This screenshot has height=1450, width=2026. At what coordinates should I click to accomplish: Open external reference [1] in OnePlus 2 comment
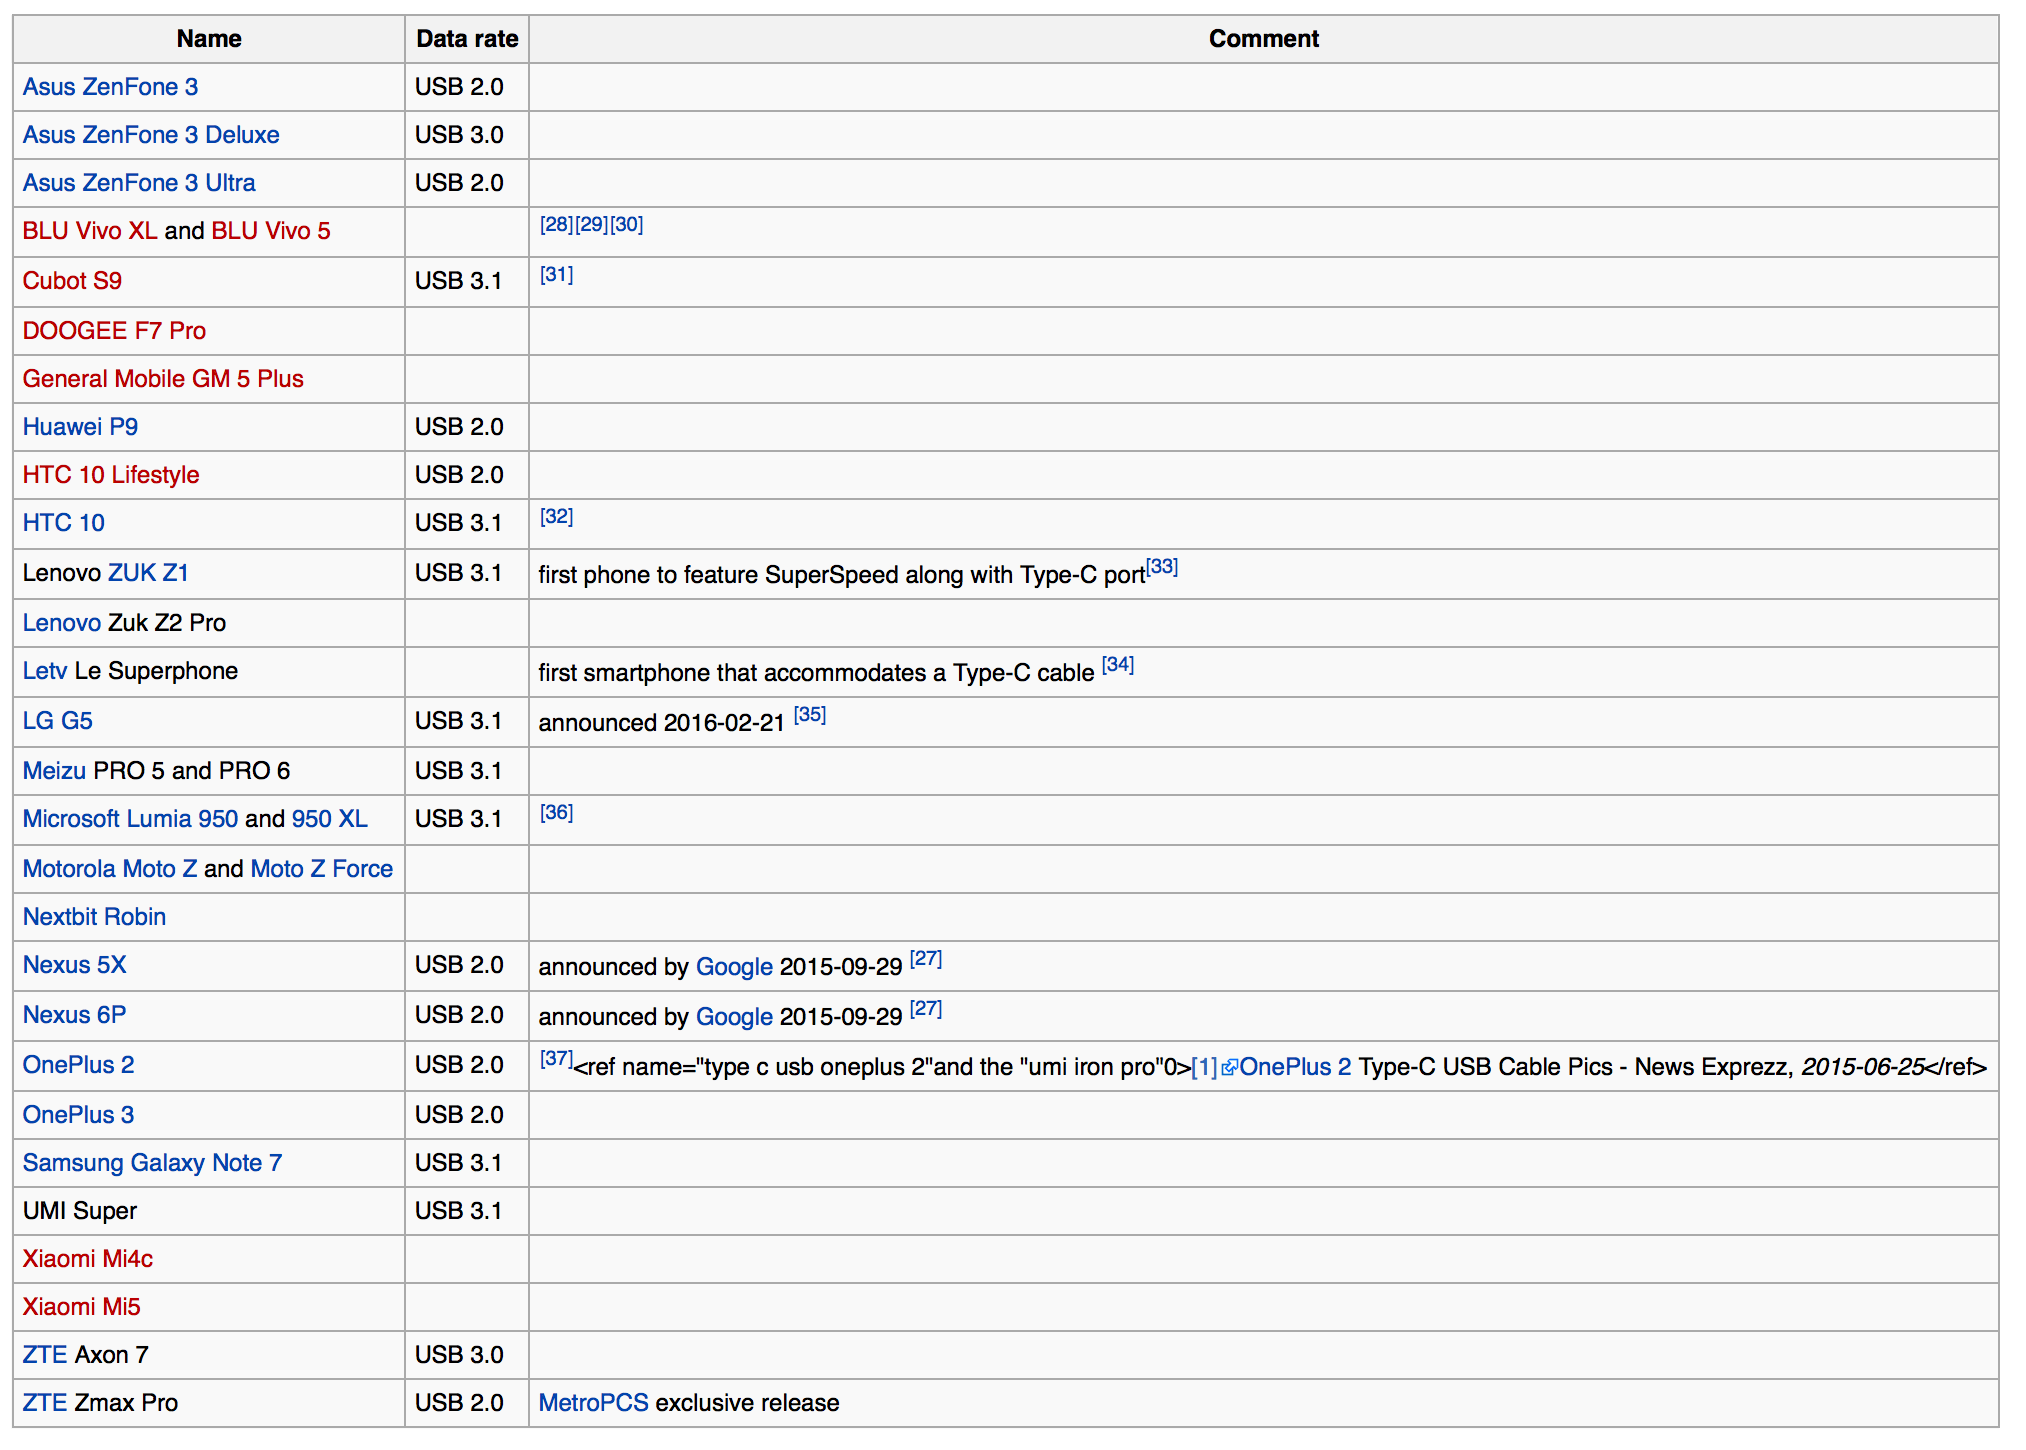[1204, 1067]
